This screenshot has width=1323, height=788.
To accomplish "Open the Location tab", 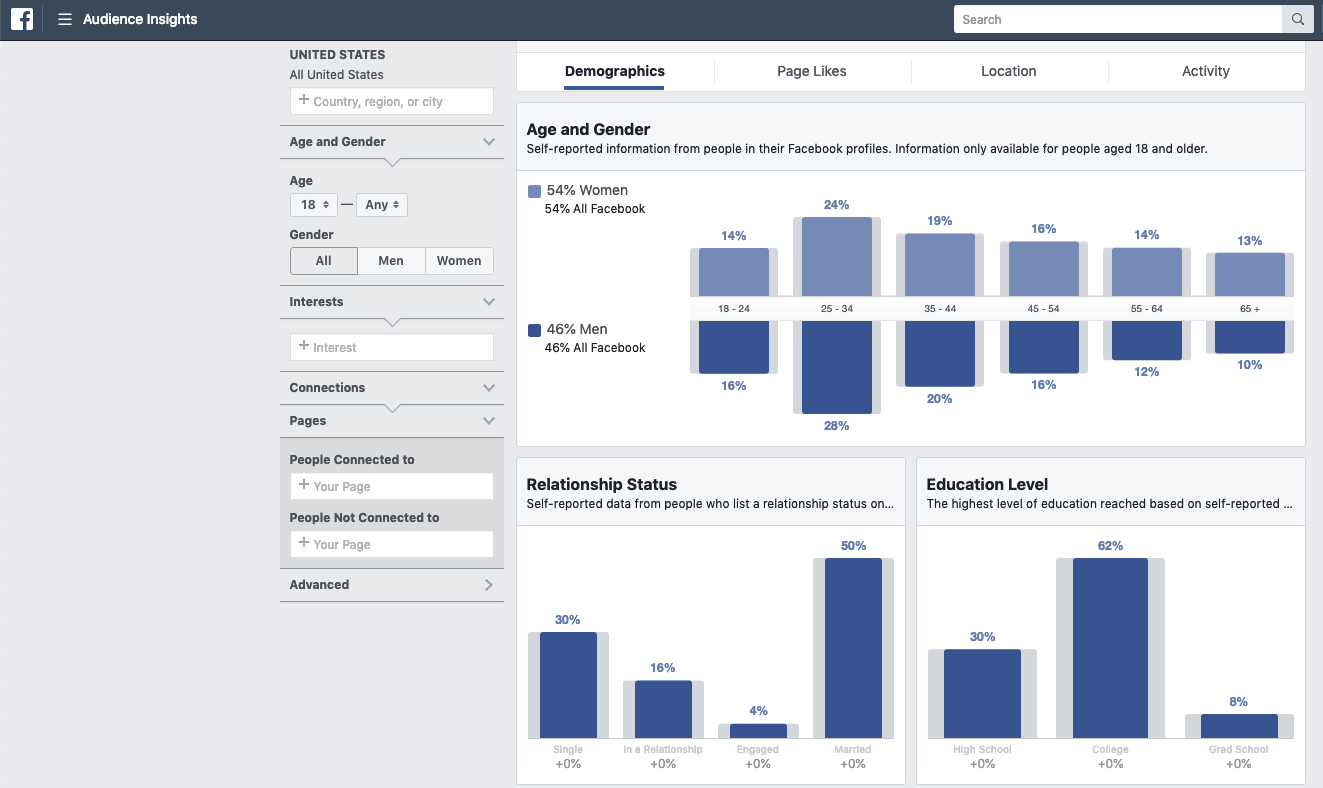I will click(1008, 71).
